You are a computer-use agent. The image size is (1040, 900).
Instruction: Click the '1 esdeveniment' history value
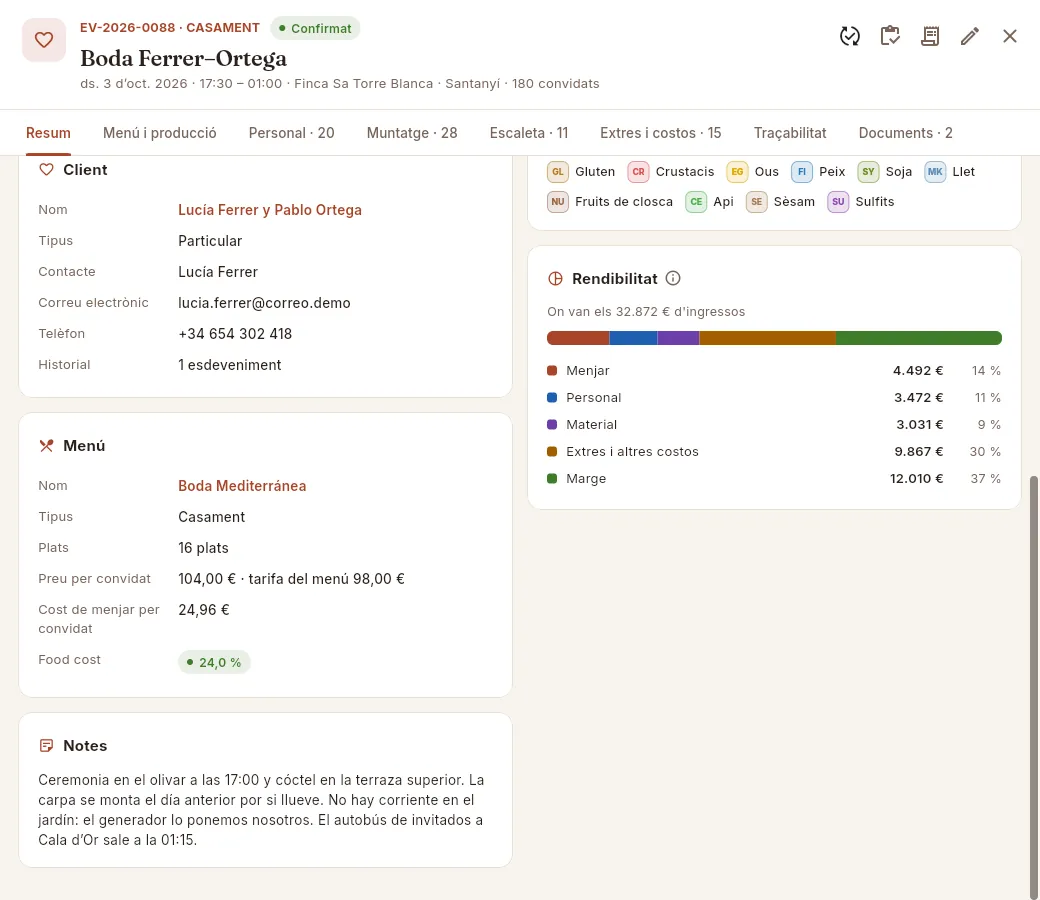click(x=229, y=365)
